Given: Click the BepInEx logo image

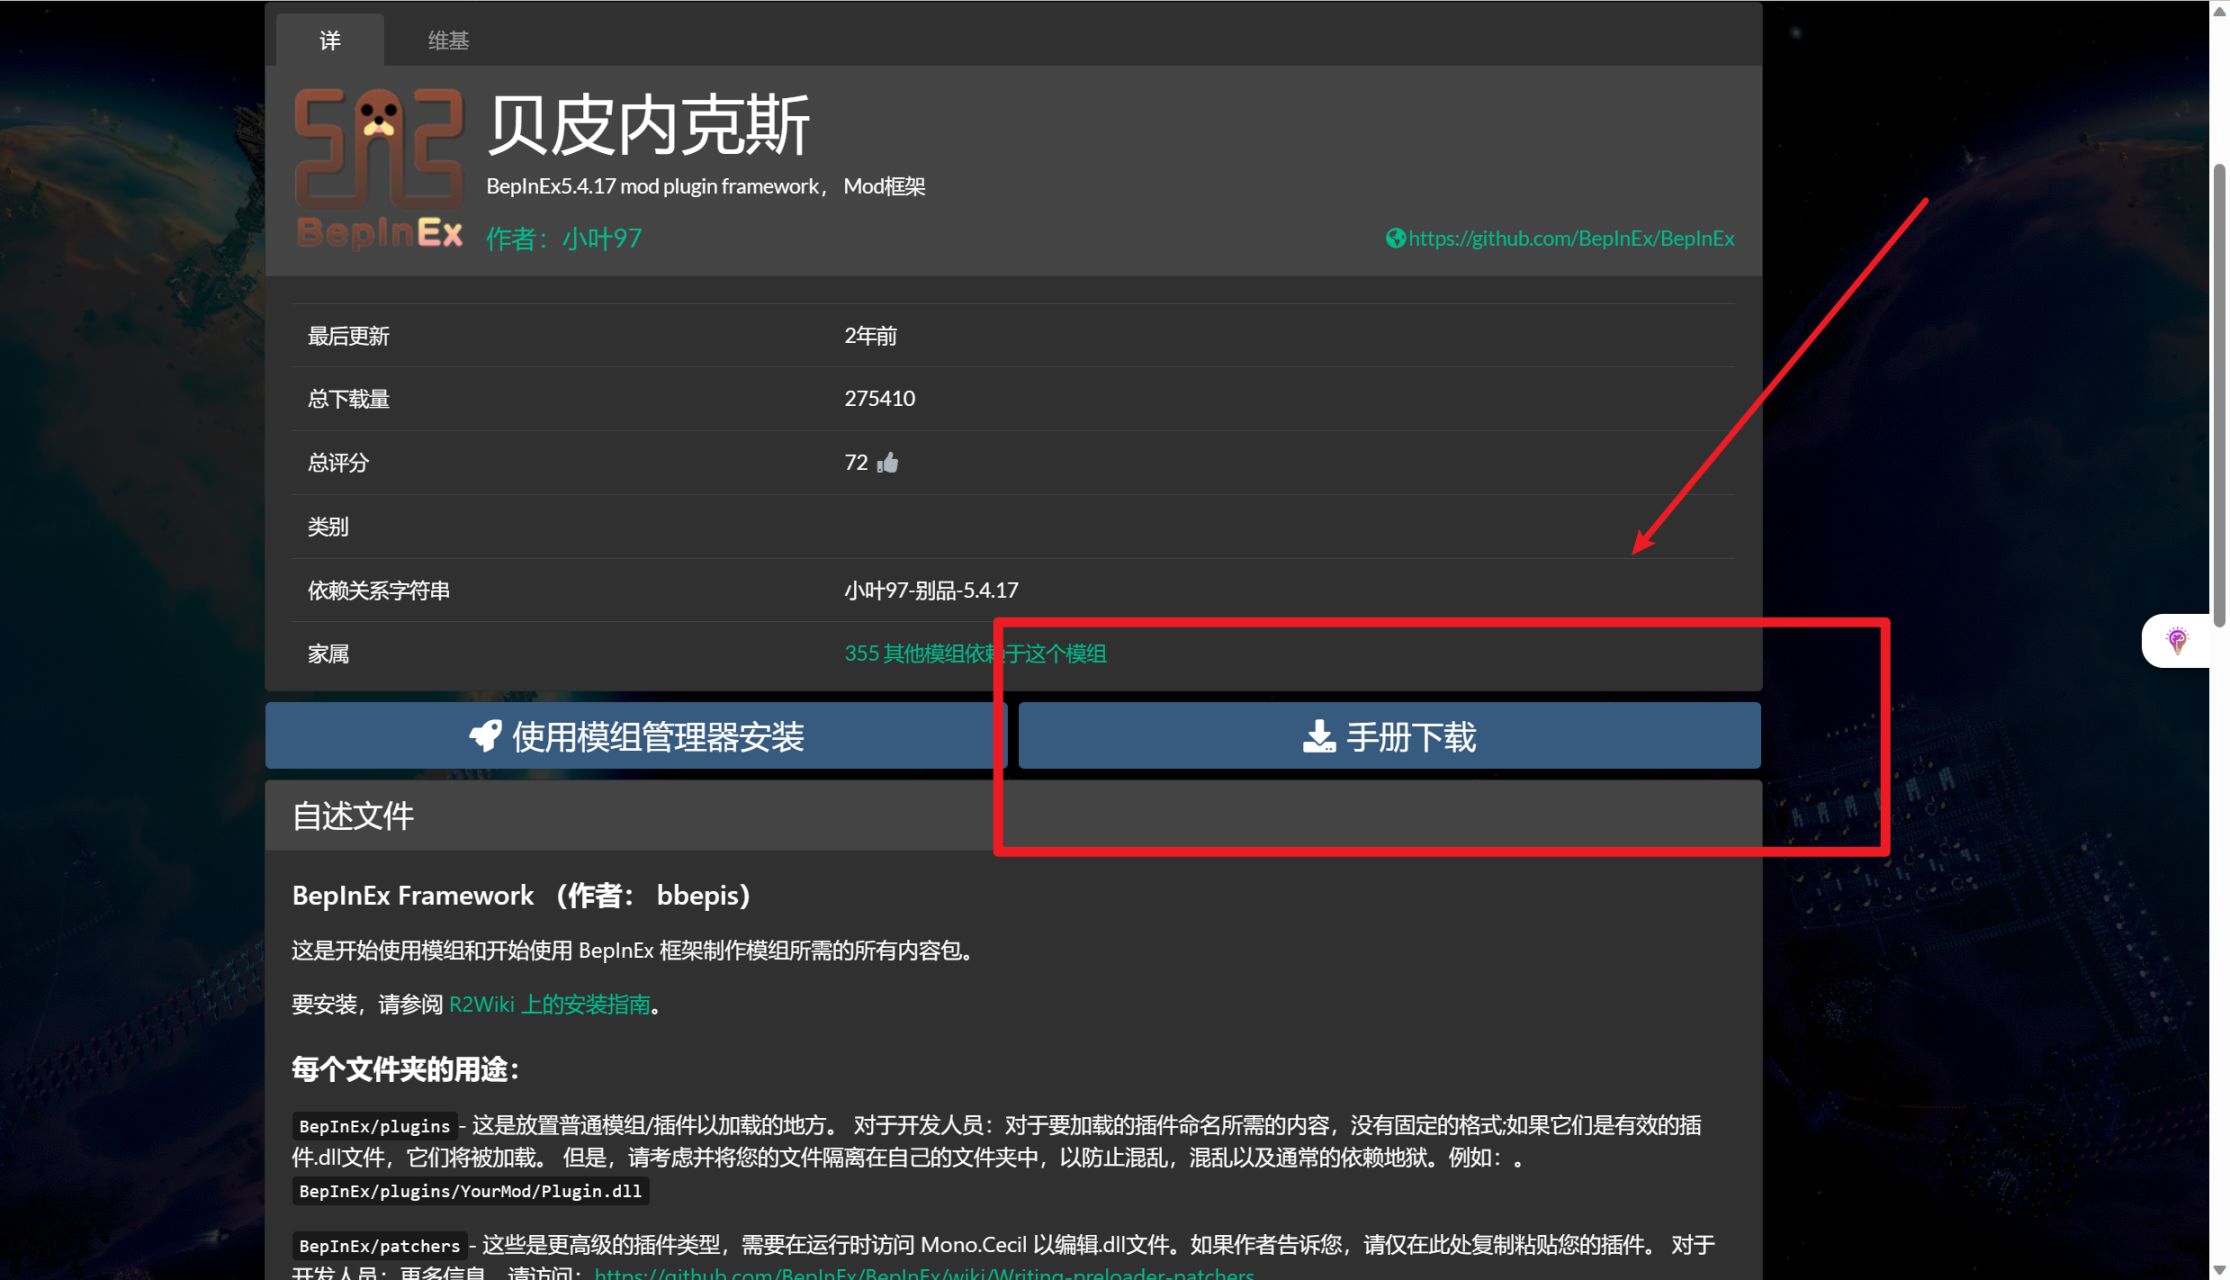Looking at the screenshot, I should (379, 168).
